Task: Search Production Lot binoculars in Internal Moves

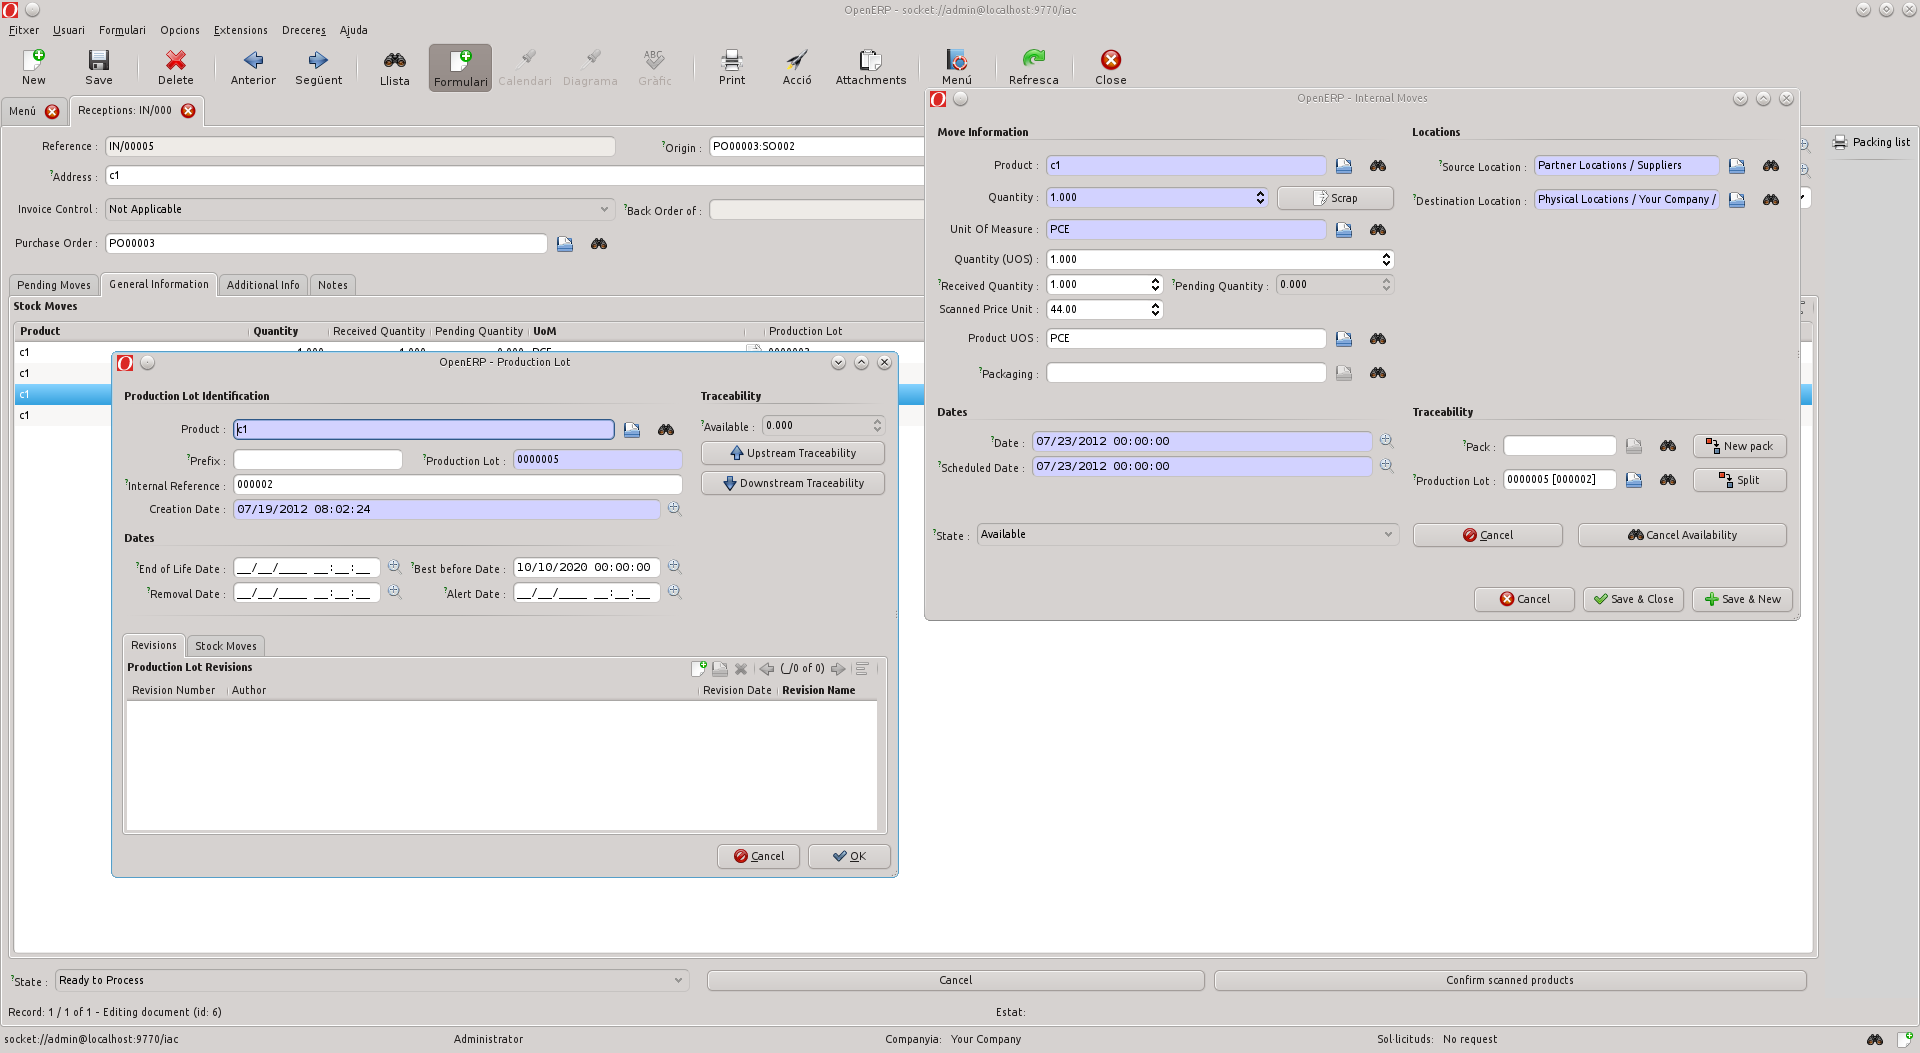Action: point(1668,480)
